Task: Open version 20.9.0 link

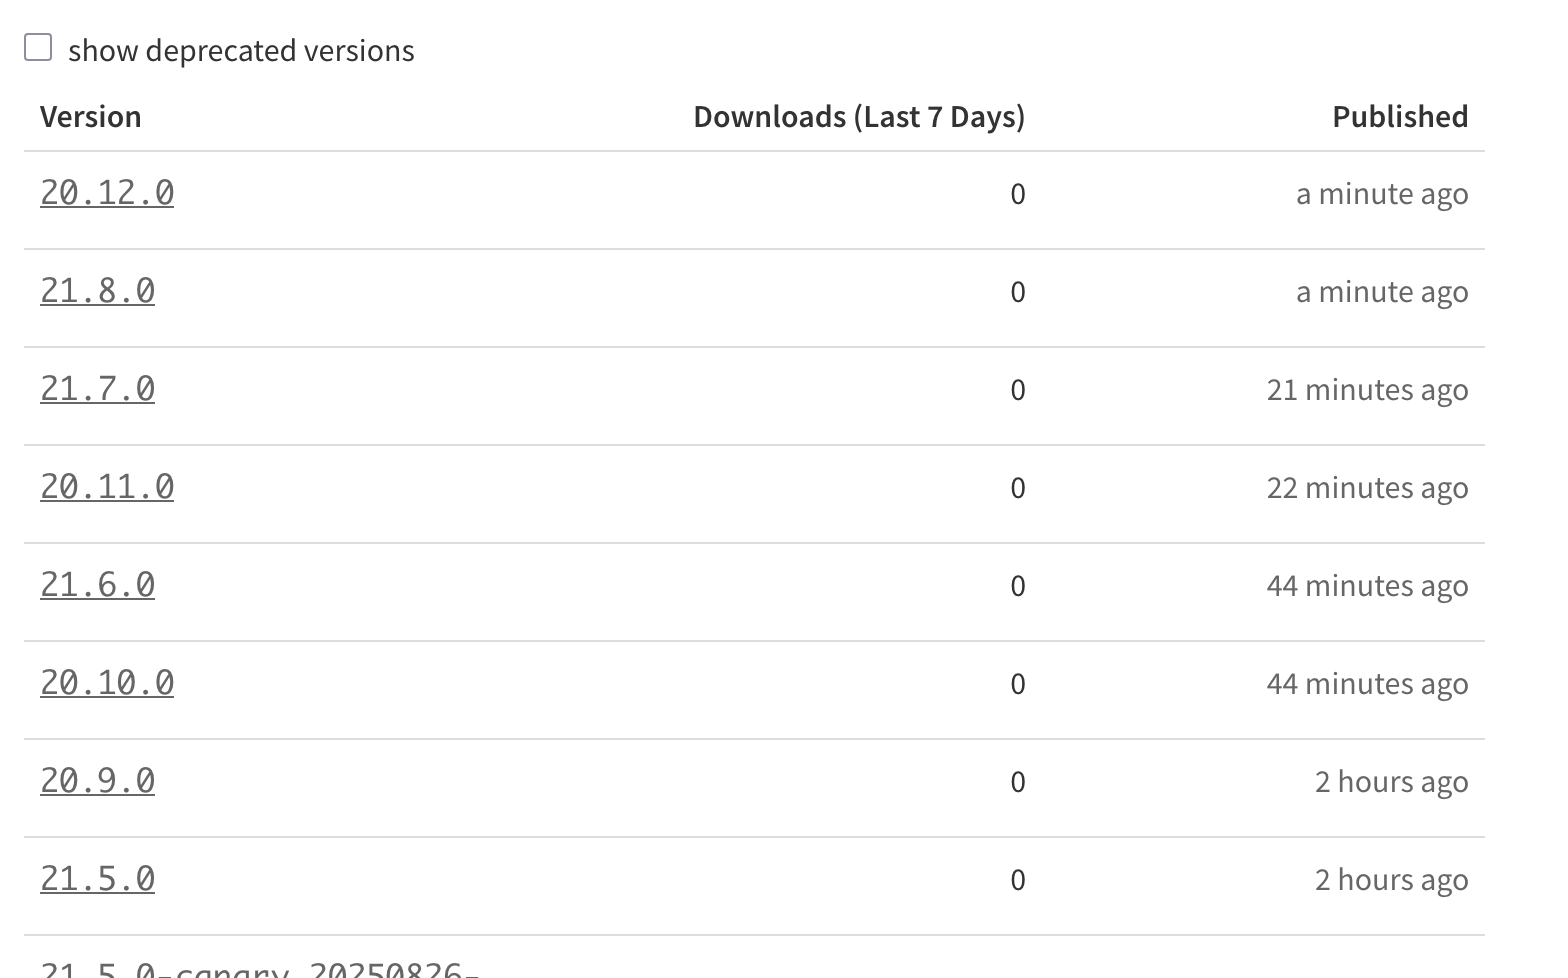Action: [x=97, y=781]
